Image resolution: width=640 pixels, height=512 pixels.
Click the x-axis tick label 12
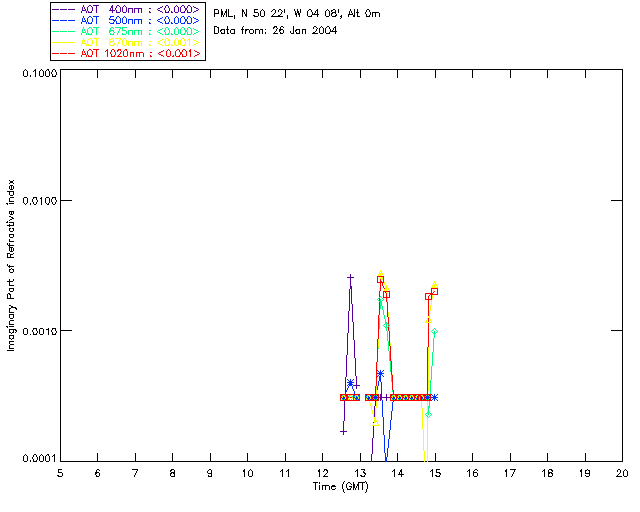tap(322, 473)
